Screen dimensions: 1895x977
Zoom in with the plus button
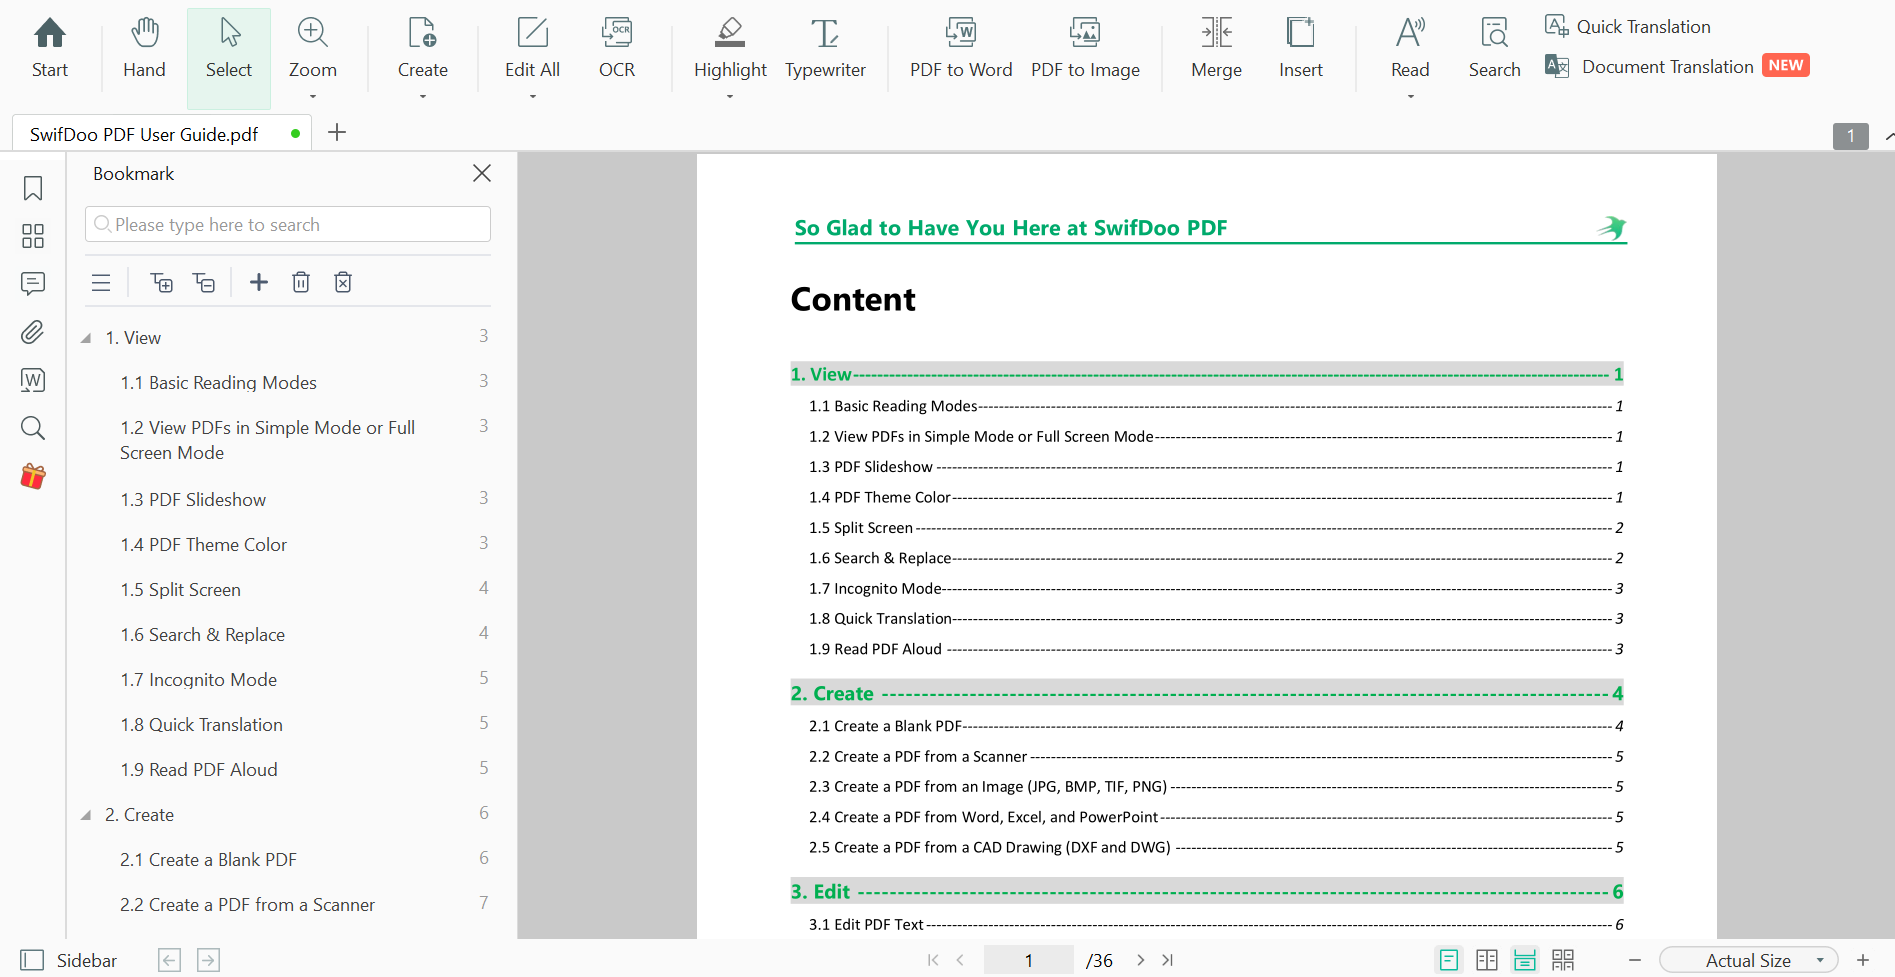[x=1863, y=960]
